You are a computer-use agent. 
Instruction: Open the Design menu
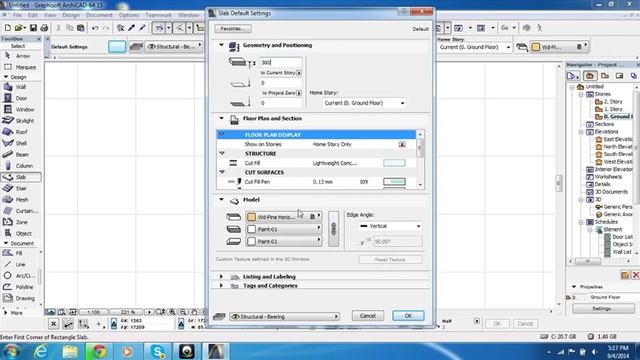71,15
